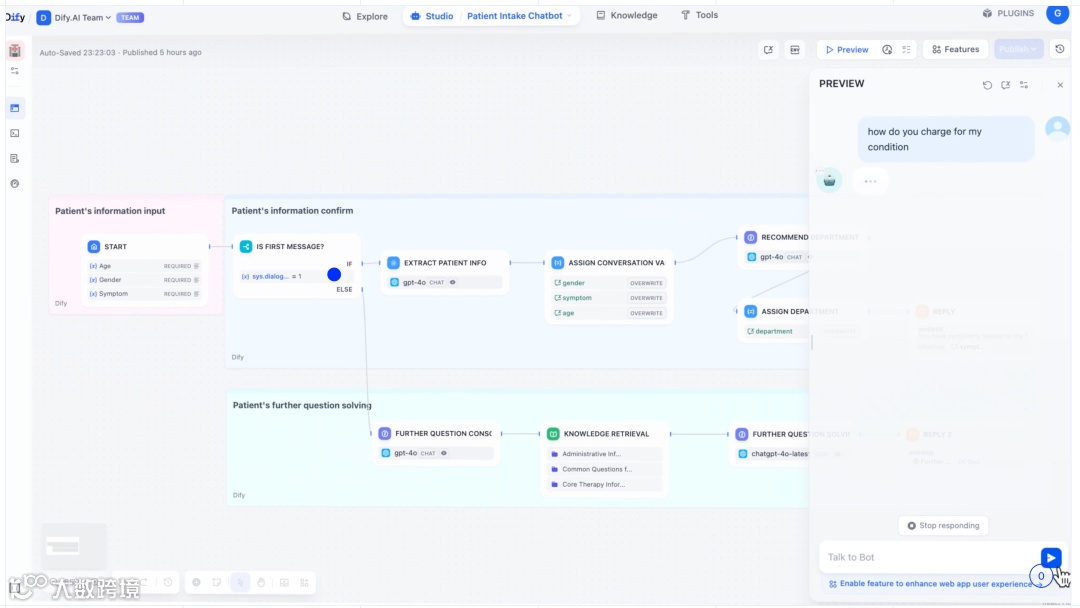
Task: Close the Preview panel
Action: 1060,85
